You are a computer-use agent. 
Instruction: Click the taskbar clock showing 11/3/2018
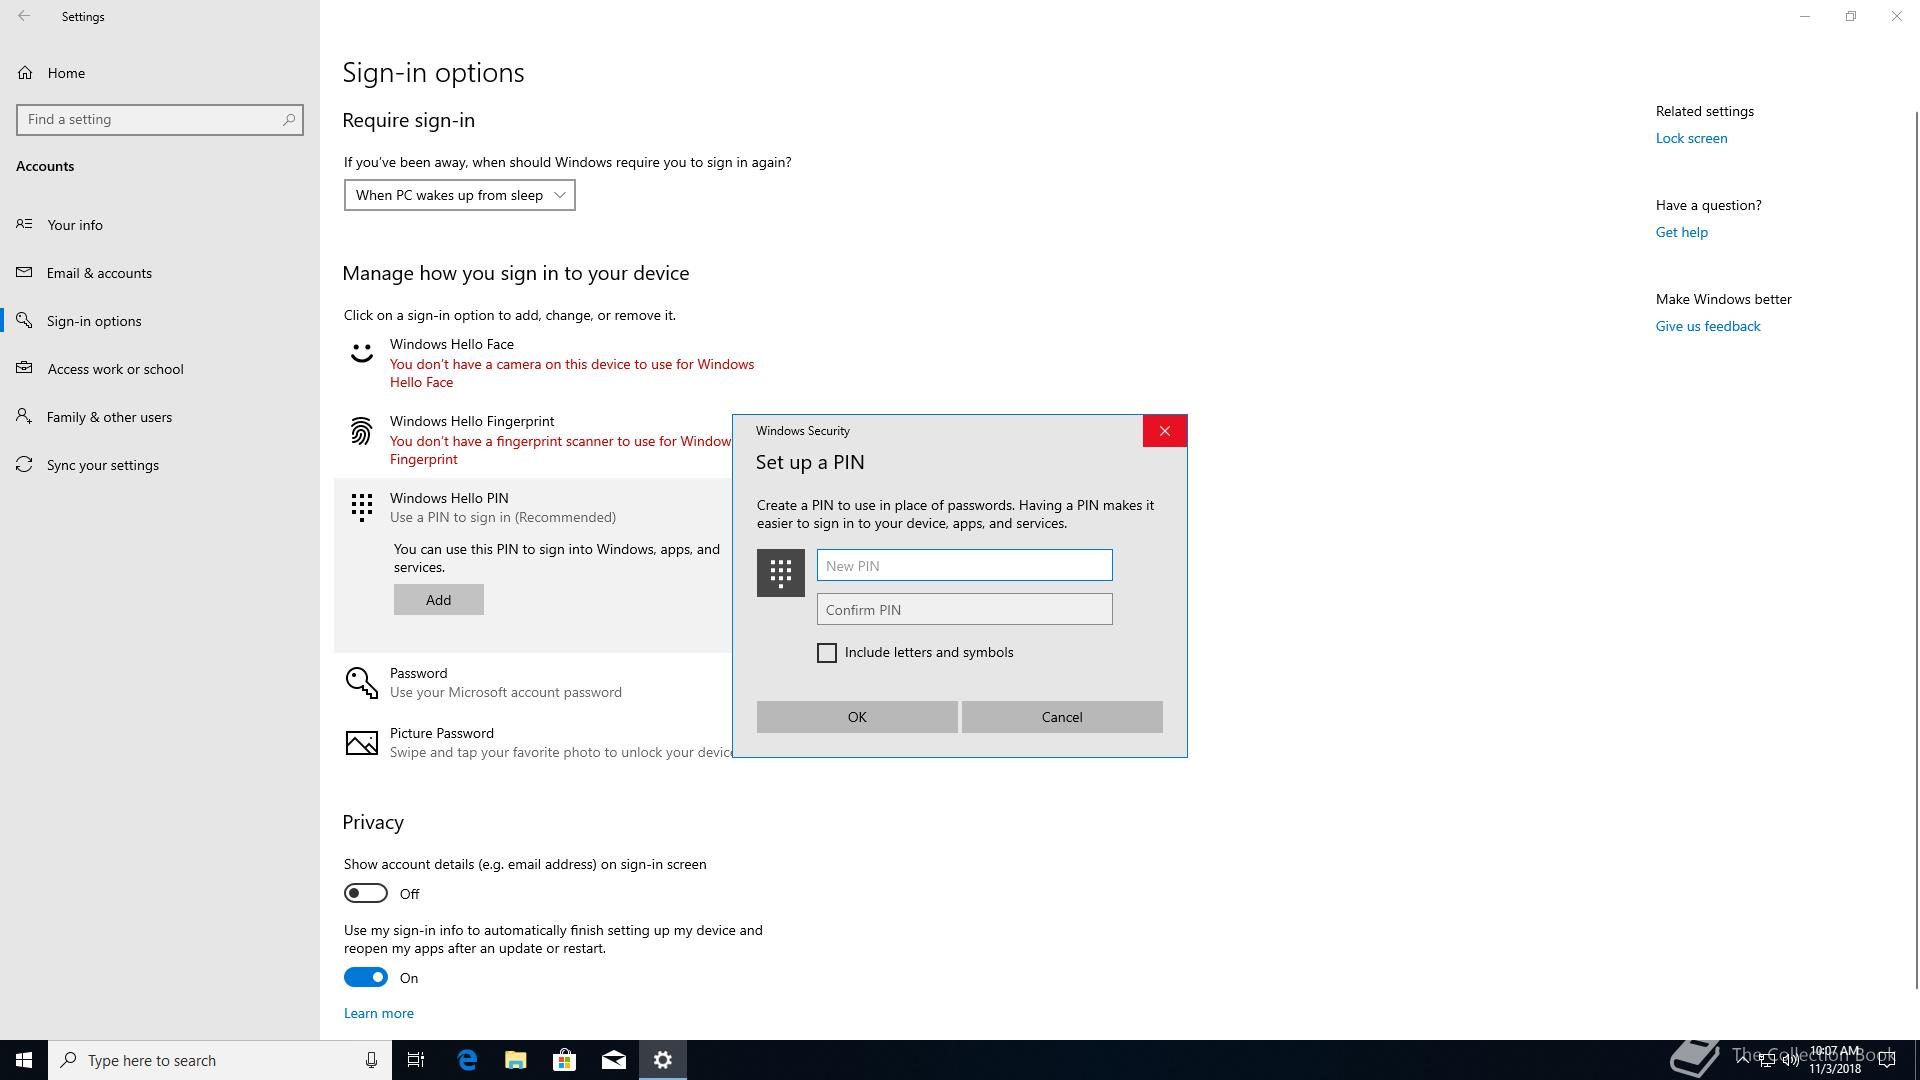click(1835, 1060)
